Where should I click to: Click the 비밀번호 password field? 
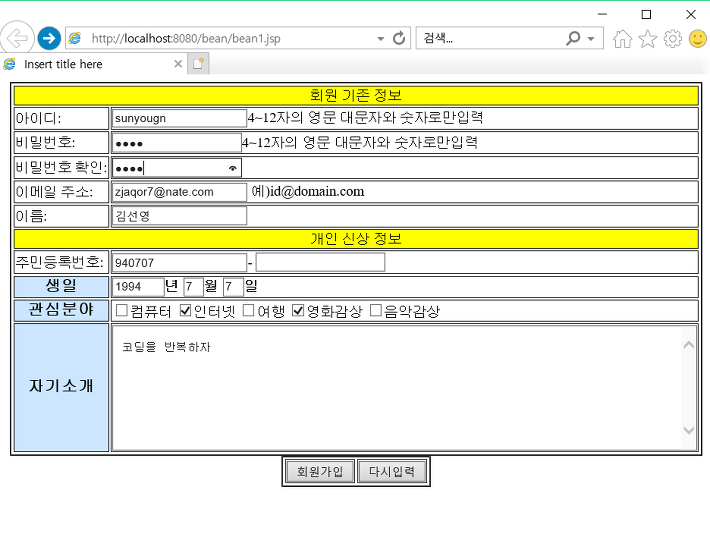(x=177, y=143)
